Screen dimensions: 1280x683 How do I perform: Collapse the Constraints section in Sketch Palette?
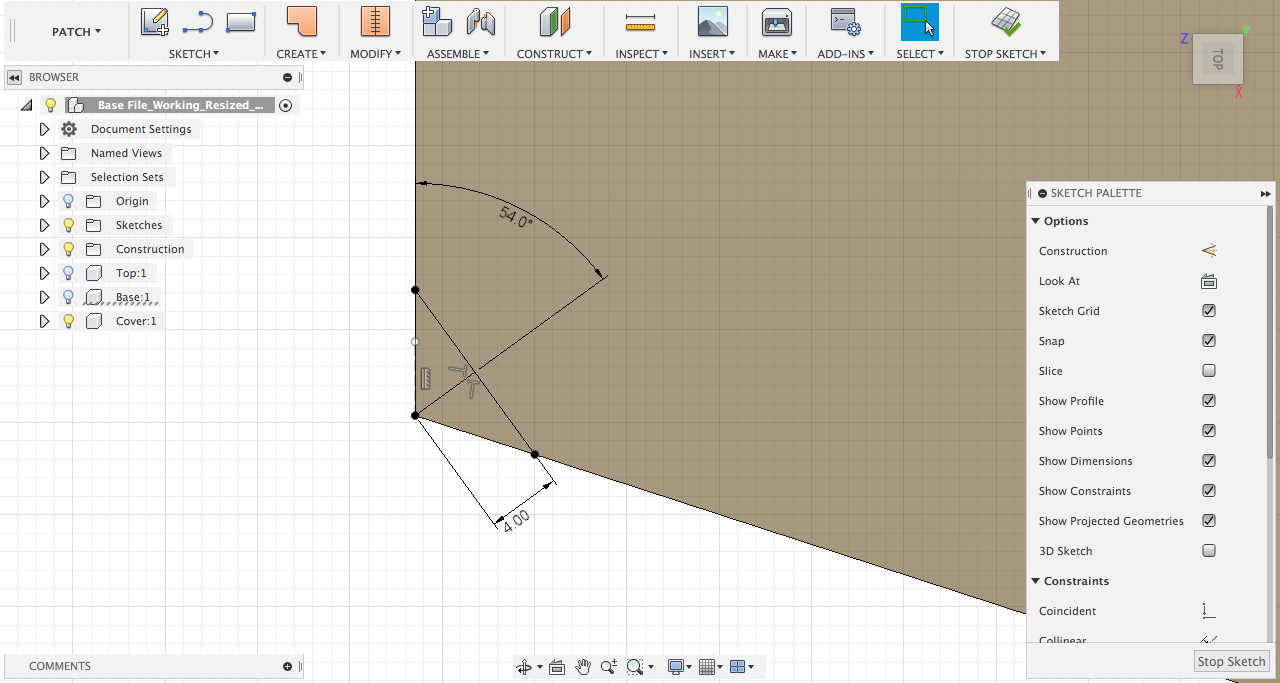[x=1035, y=581]
